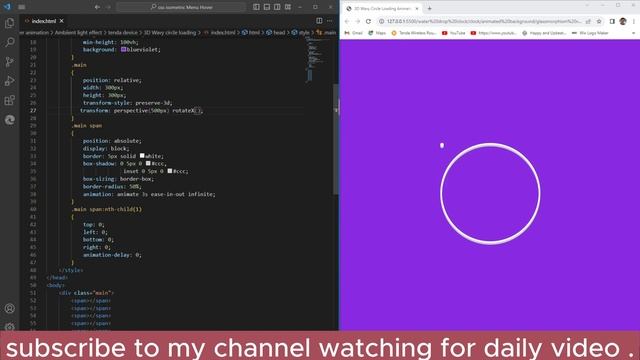
Task: Open the Search view in activity bar
Action: click(9, 42)
